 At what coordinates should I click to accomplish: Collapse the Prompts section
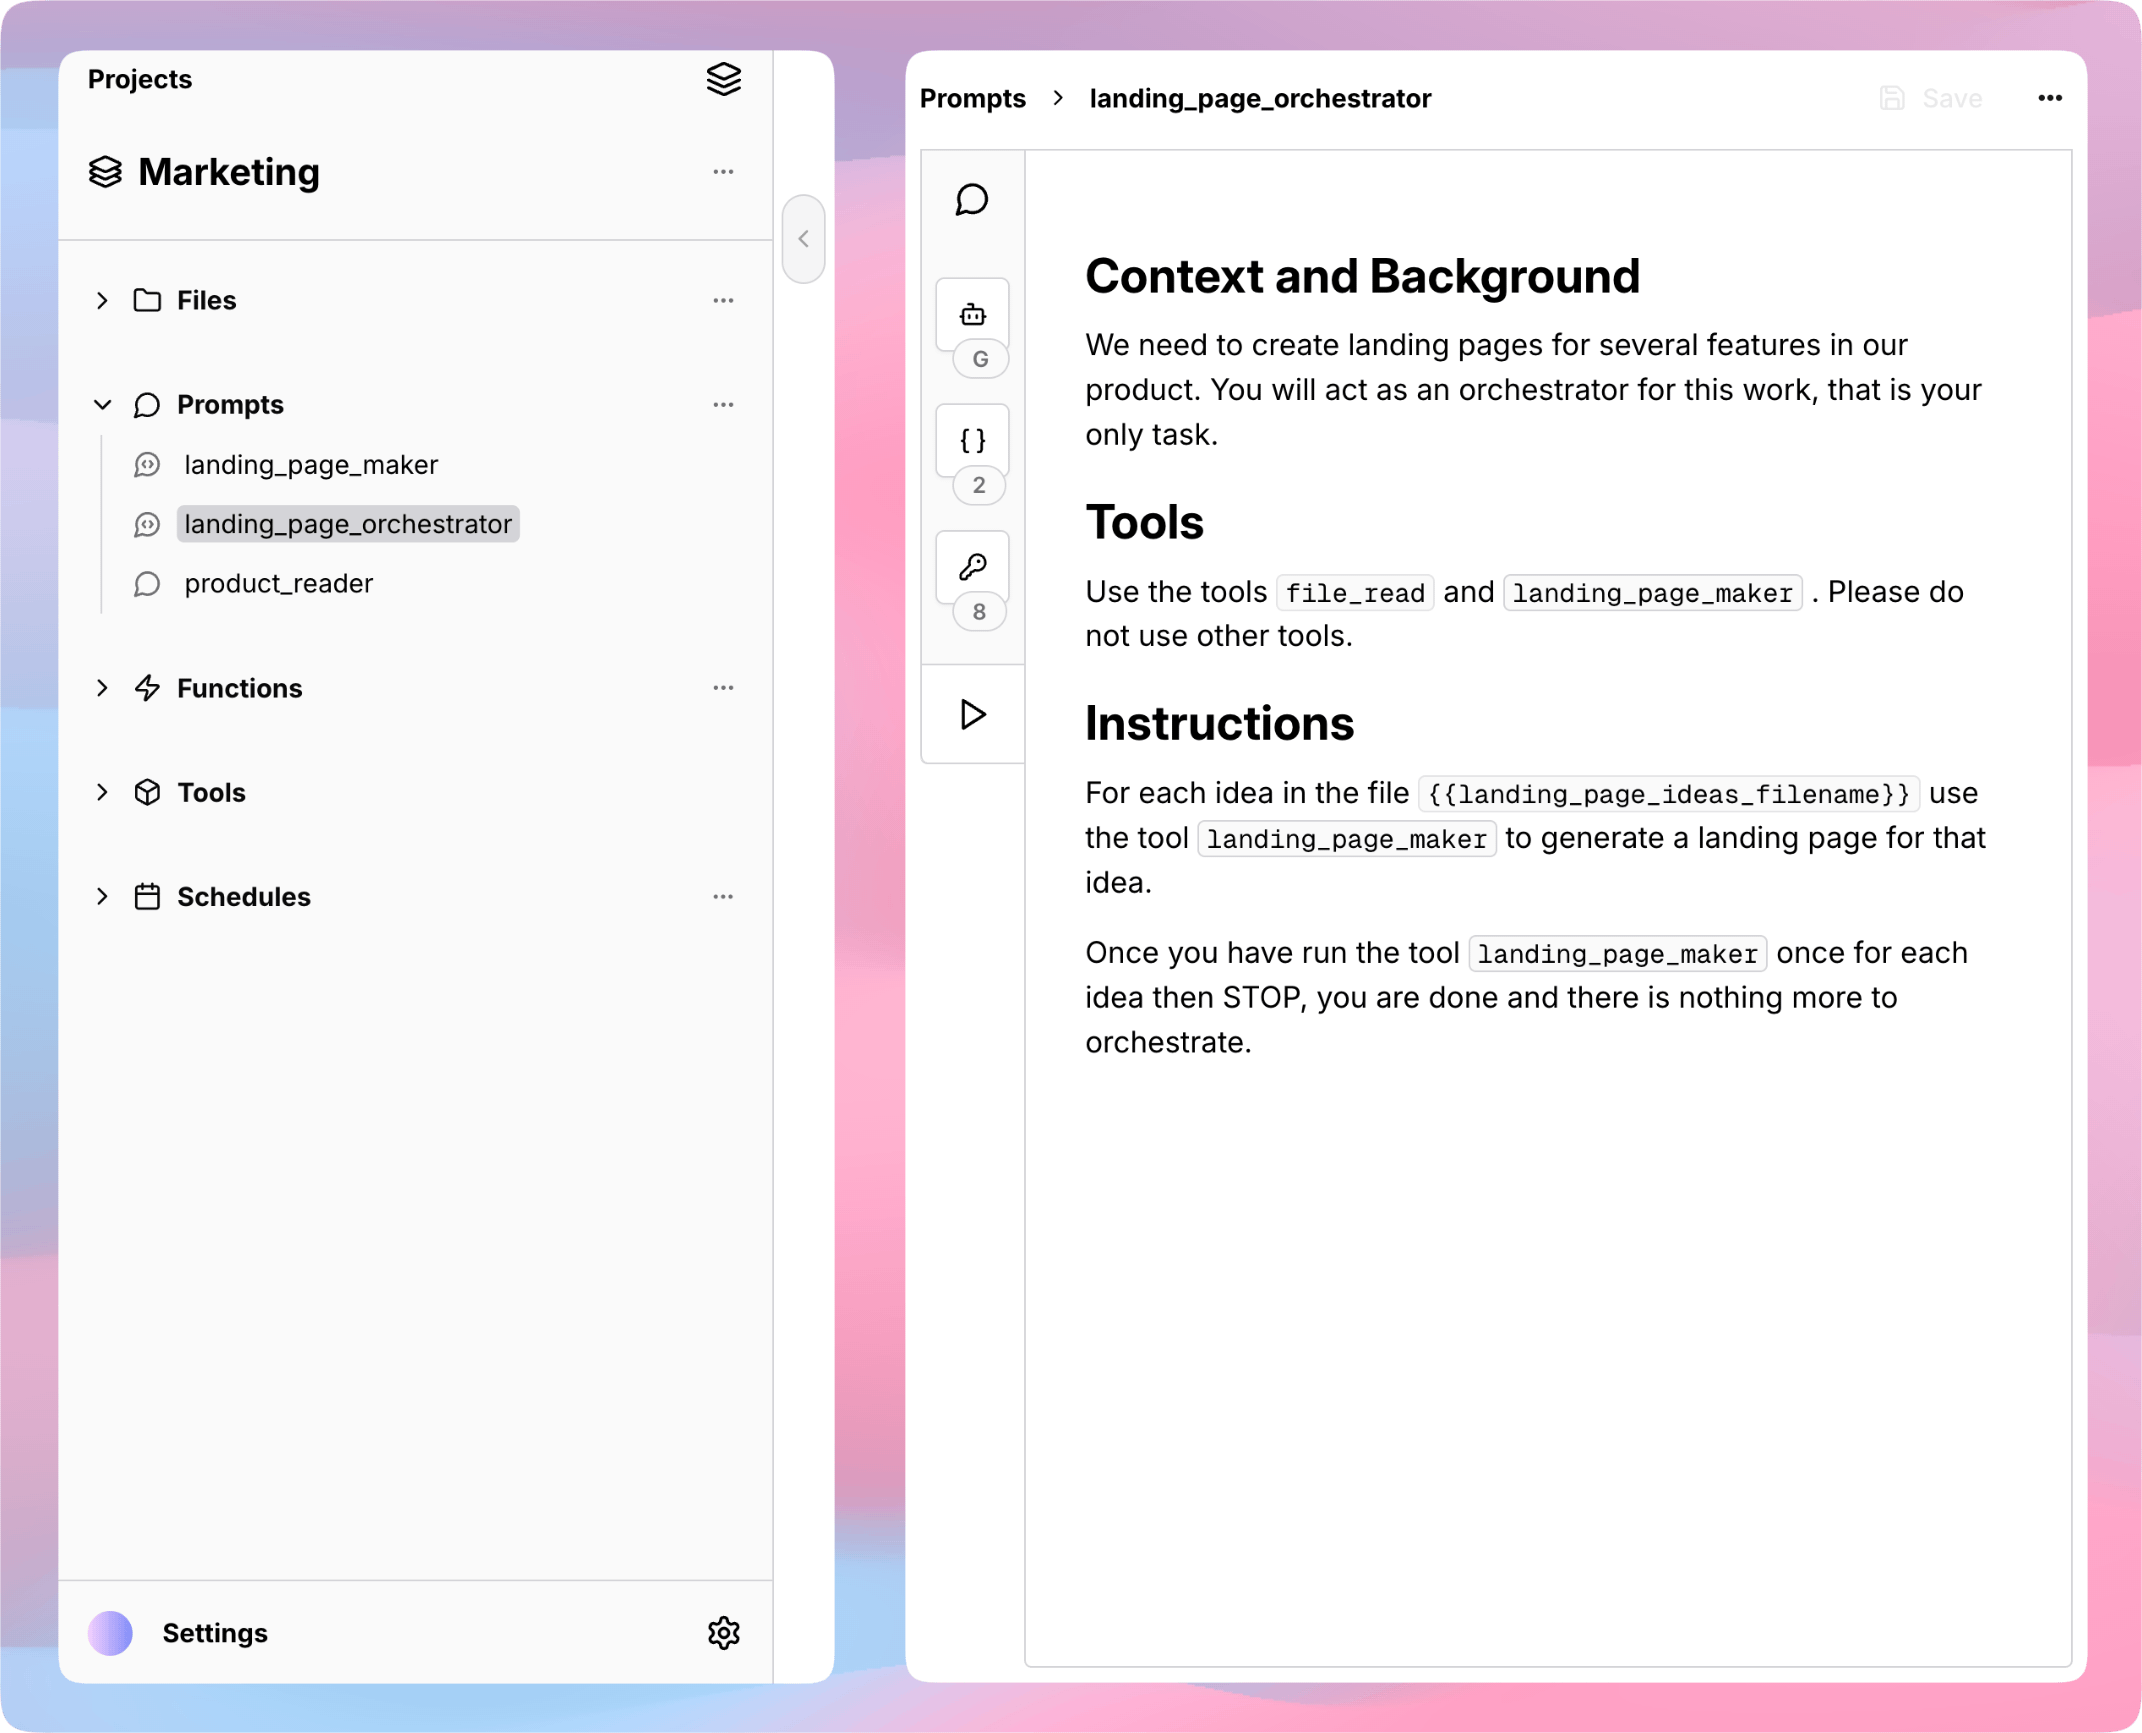tap(101, 404)
